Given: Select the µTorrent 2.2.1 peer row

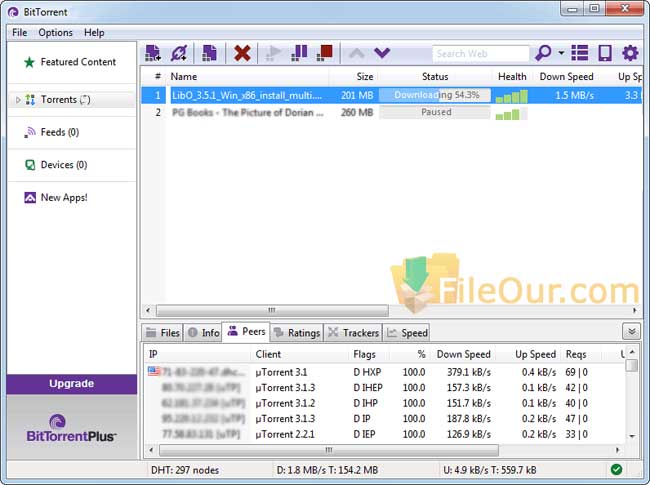Looking at the screenshot, I should (x=385, y=434).
